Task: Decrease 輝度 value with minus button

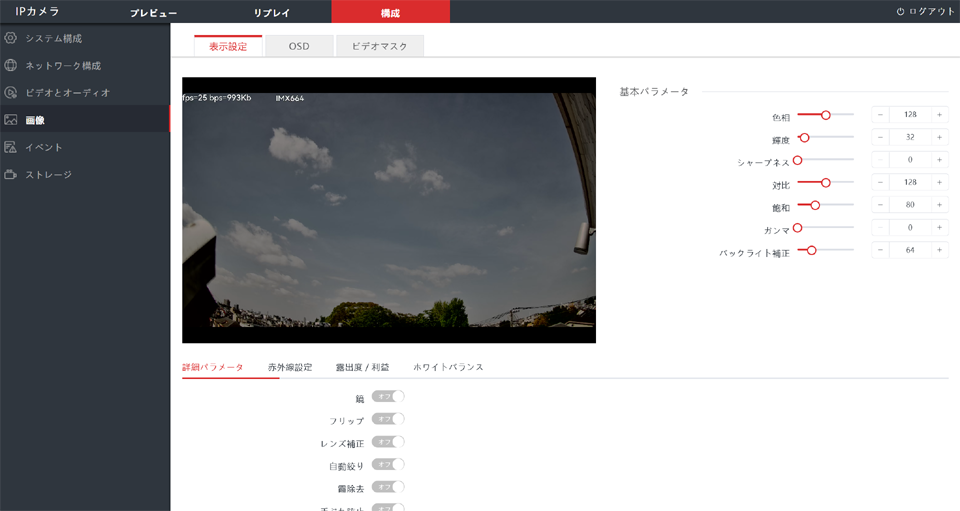Action: pyautogui.click(x=880, y=138)
